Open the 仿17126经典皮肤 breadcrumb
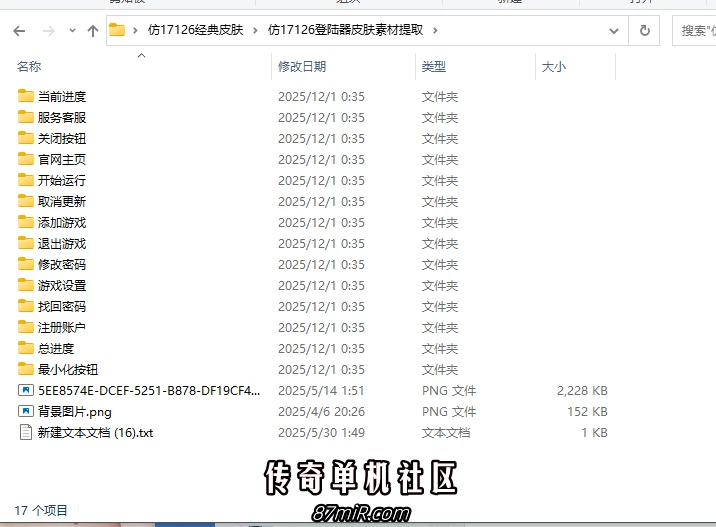Viewport: 716px width, 527px height. [x=195, y=30]
